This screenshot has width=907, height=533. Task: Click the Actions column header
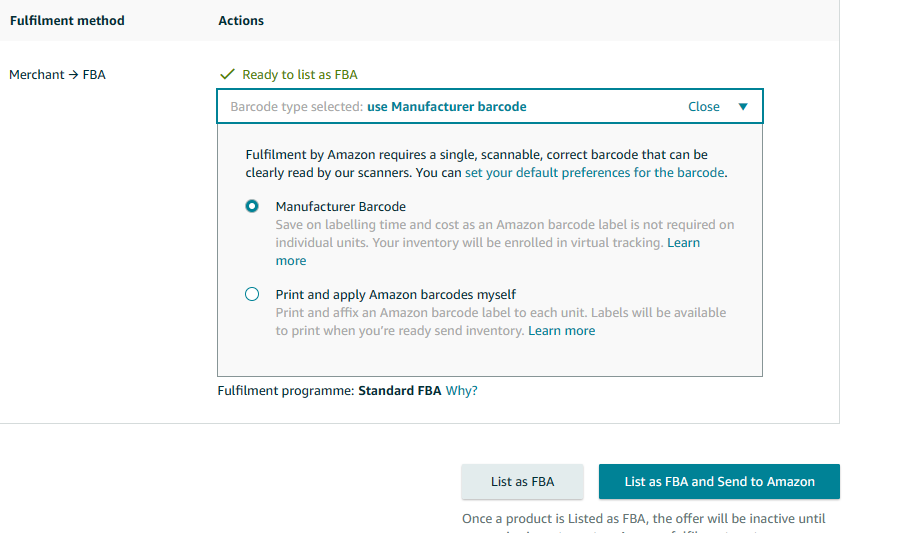click(x=241, y=20)
